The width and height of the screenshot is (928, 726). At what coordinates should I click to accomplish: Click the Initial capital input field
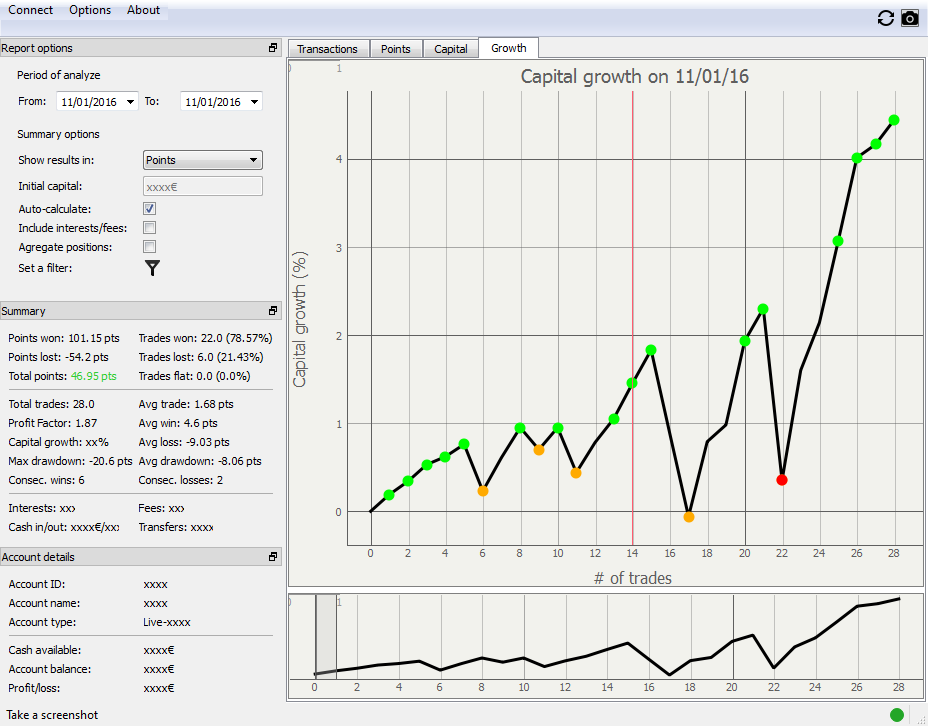coord(203,187)
